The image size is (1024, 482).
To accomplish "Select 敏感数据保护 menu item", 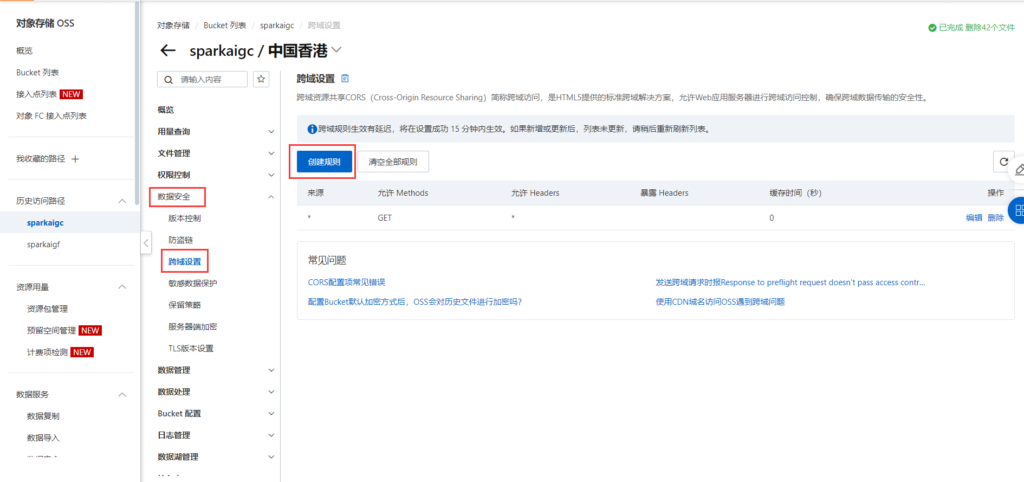I will coord(193,283).
